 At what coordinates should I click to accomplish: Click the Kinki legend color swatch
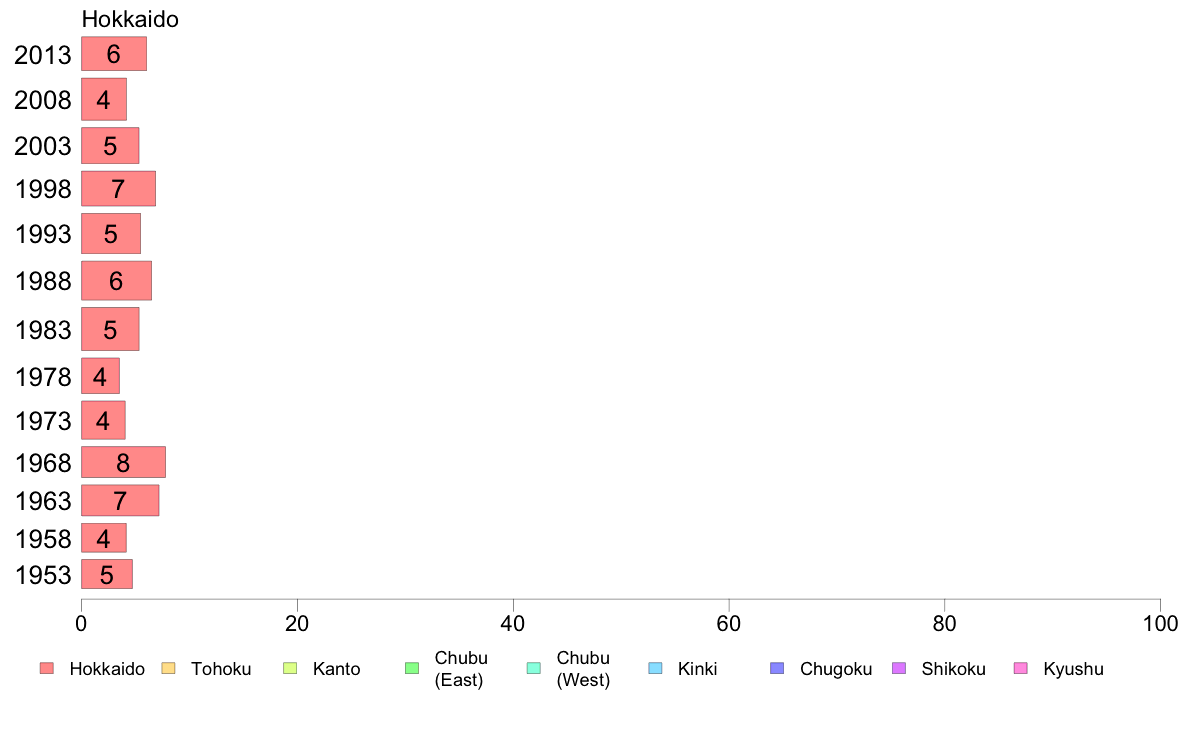point(655,668)
